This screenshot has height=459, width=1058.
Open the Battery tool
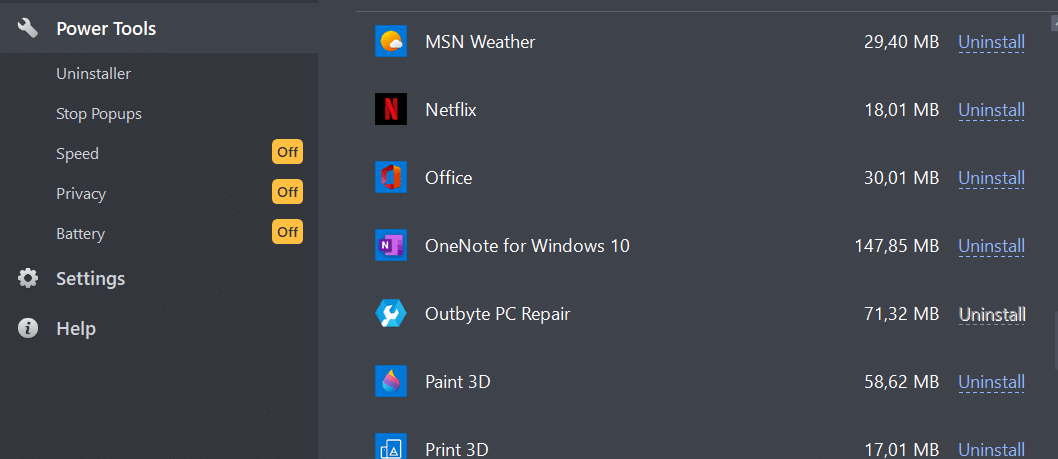(81, 234)
